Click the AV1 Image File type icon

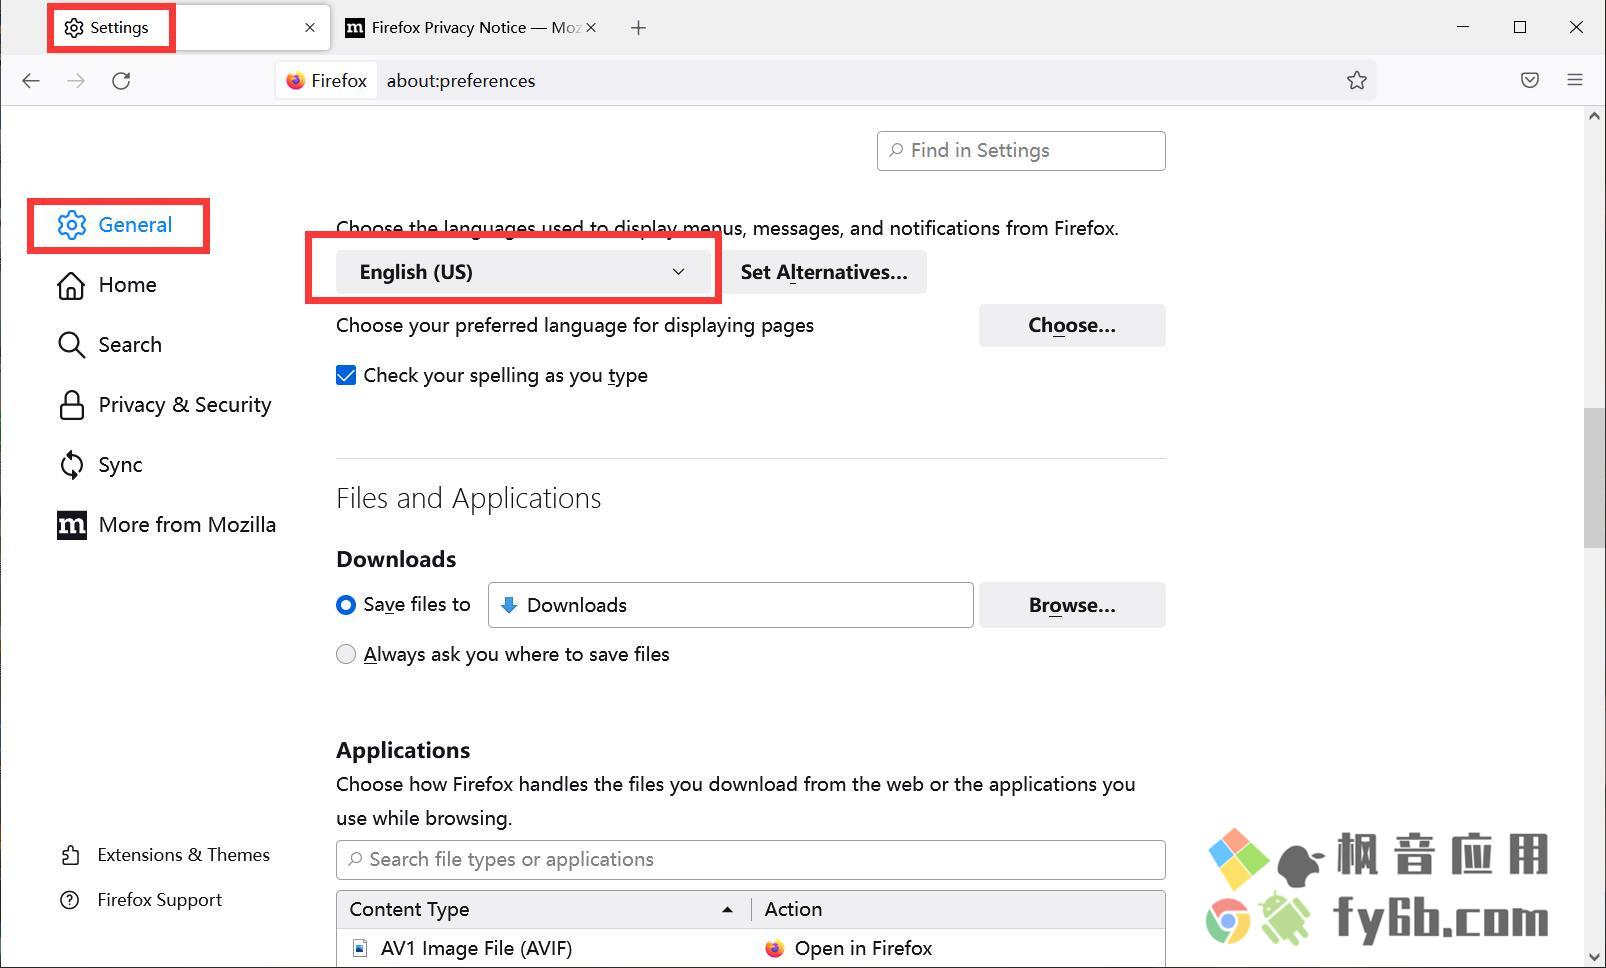point(360,948)
